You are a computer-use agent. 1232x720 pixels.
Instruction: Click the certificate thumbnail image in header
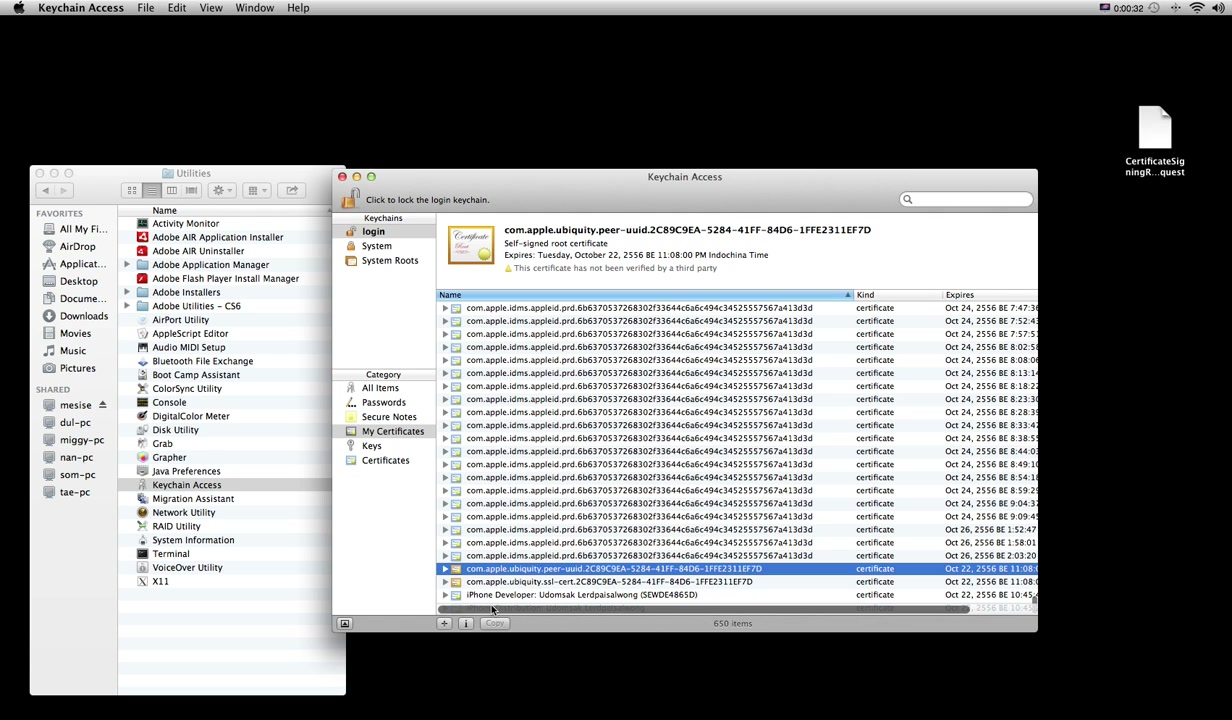[x=471, y=246]
